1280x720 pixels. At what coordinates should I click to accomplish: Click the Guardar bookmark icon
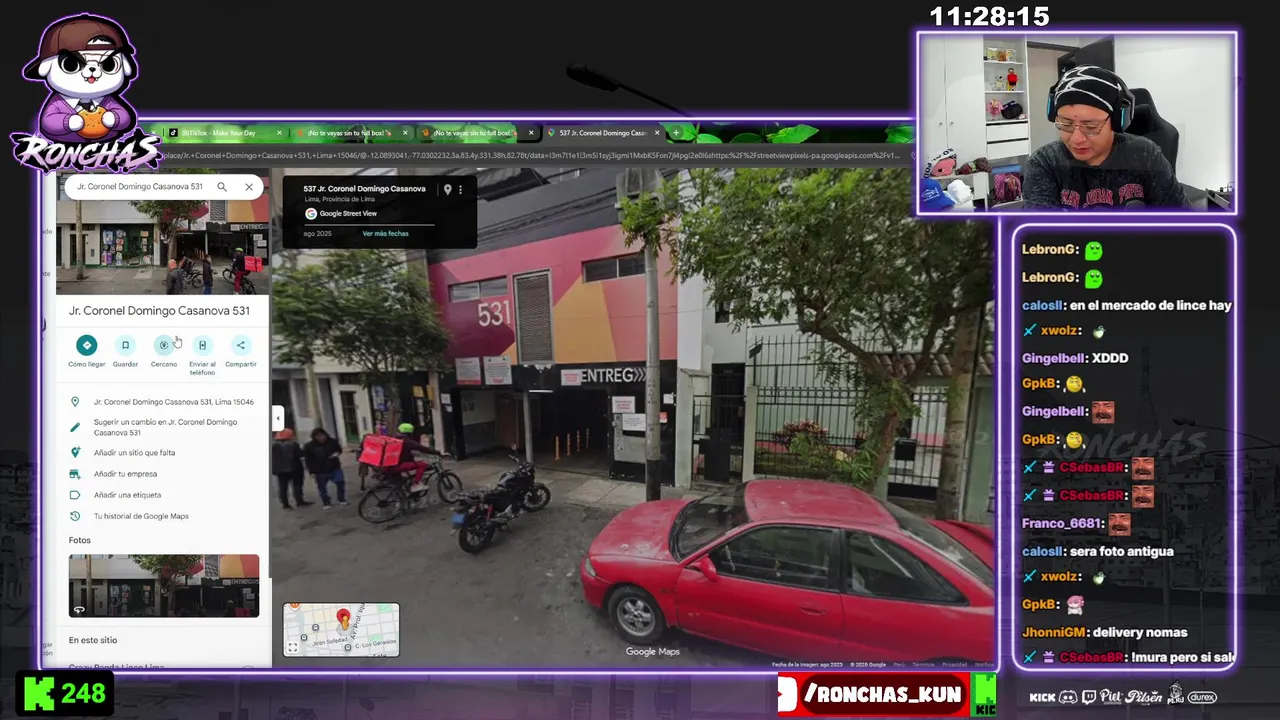click(125, 345)
